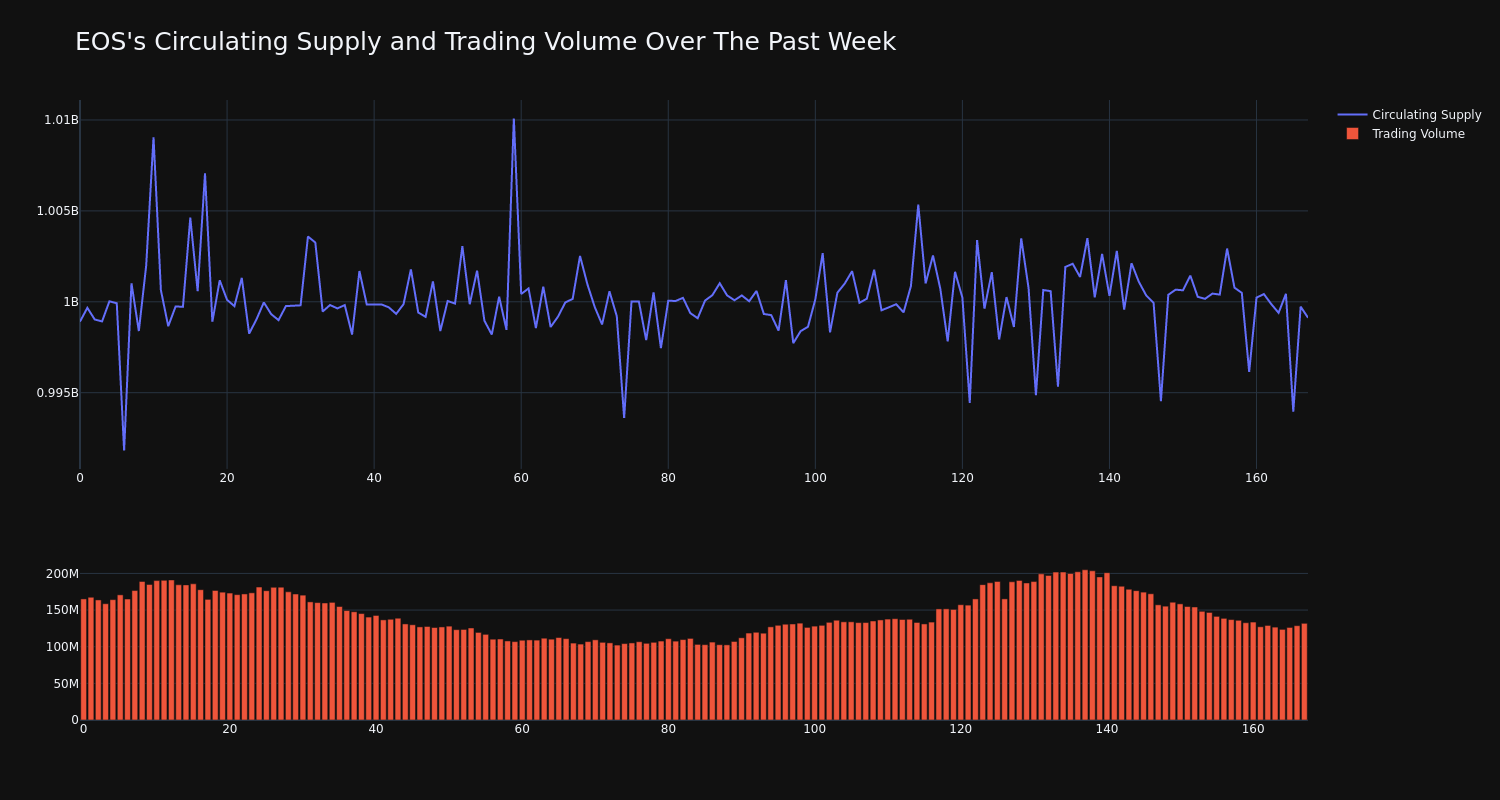The height and width of the screenshot is (800, 1500).
Task: Click the 50M volume axis label
Action: click(x=66, y=684)
